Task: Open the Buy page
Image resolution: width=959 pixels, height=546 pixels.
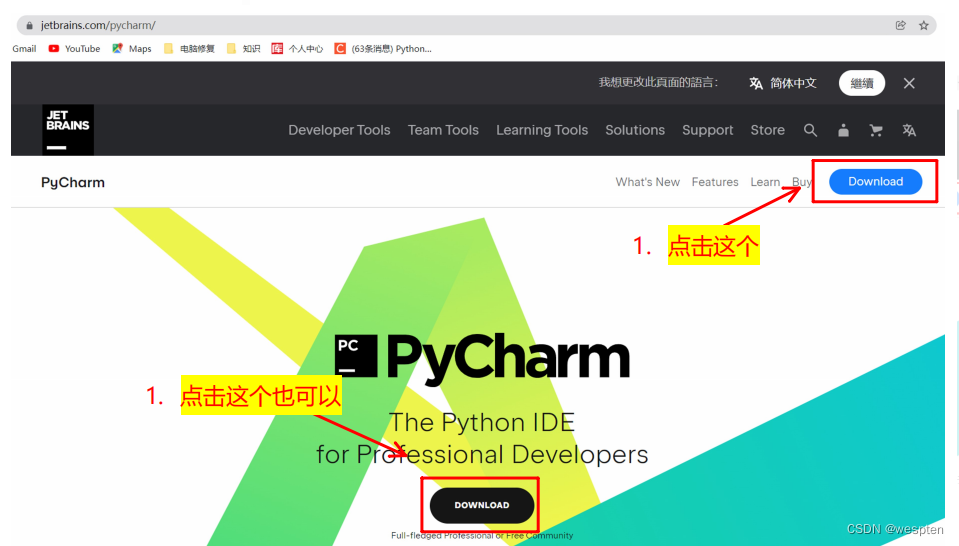Action: (x=802, y=182)
